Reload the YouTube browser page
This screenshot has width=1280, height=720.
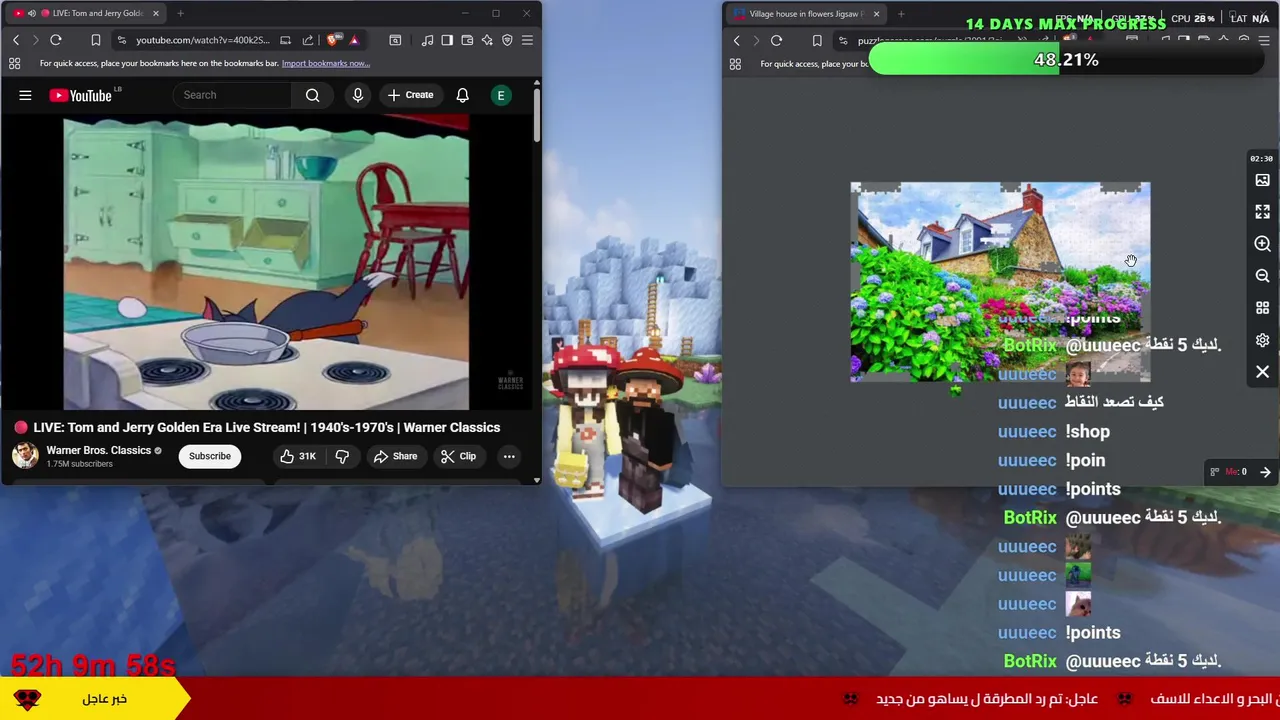(56, 40)
